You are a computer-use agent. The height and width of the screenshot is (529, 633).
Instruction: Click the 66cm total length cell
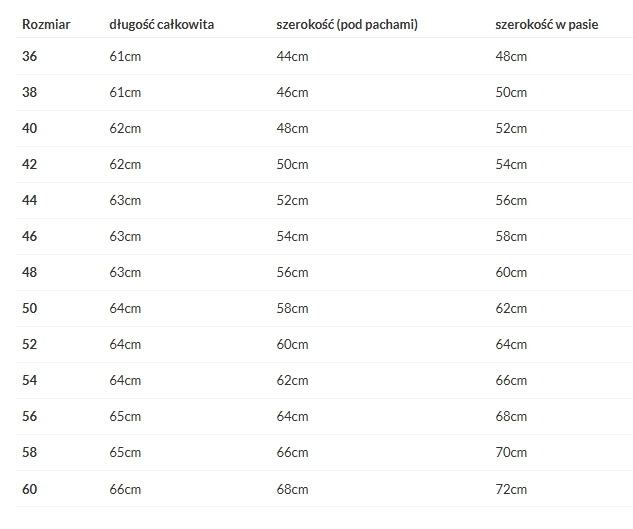pyautogui.click(x=125, y=489)
